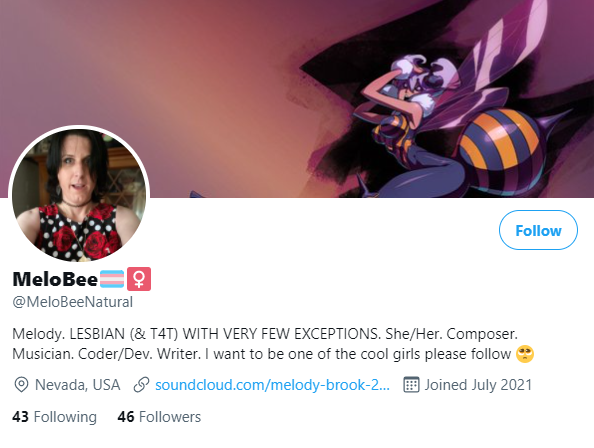The height and width of the screenshot is (448, 594).
Task: Click the bio line mentioning Coder/Dev
Action: pos(273,354)
